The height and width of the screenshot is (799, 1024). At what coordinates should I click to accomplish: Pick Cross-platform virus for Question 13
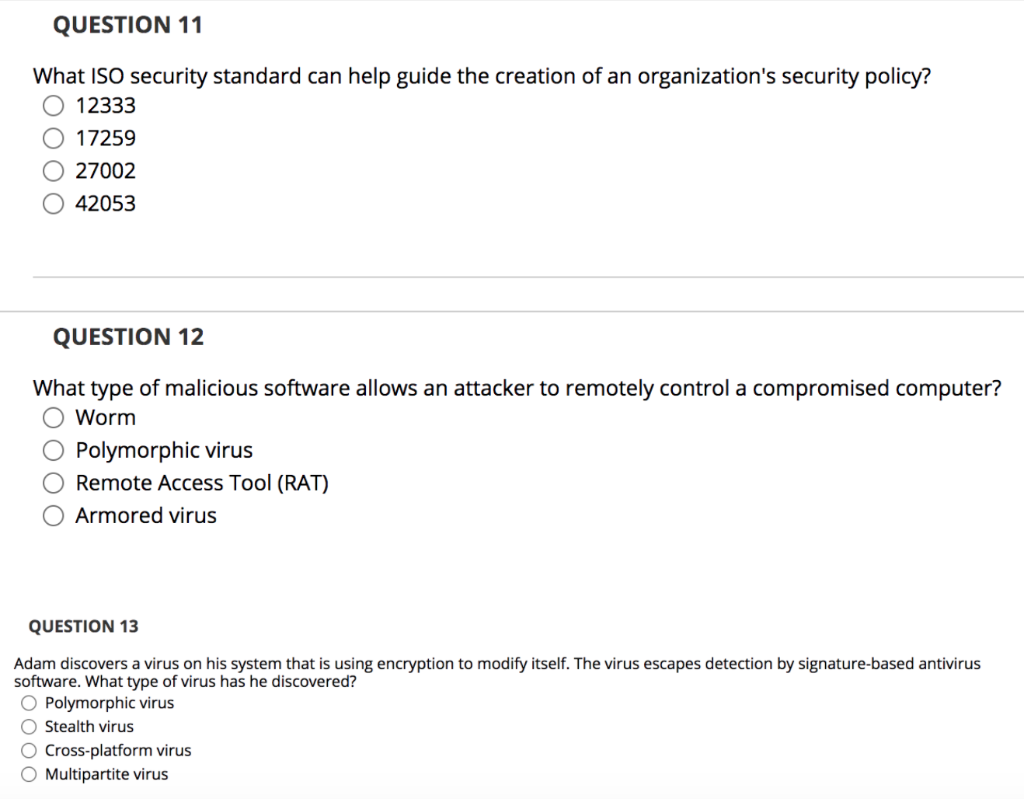(x=29, y=751)
